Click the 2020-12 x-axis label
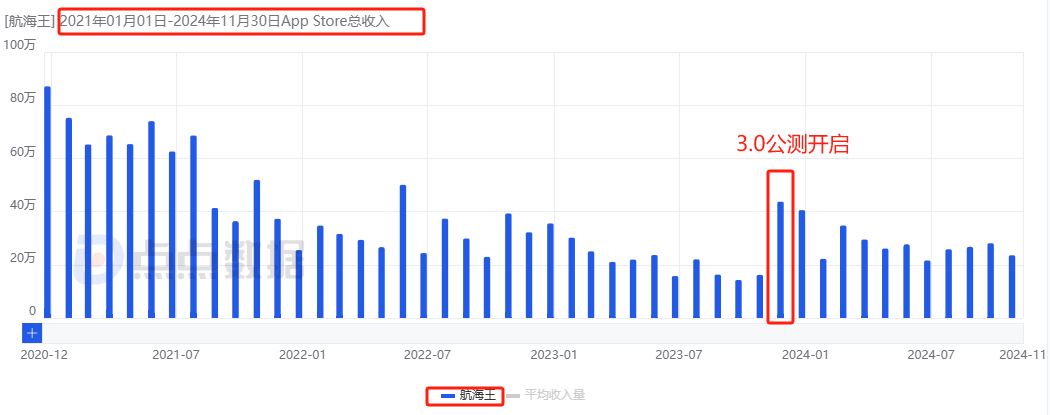This screenshot has width=1050, height=415. (x=45, y=355)
